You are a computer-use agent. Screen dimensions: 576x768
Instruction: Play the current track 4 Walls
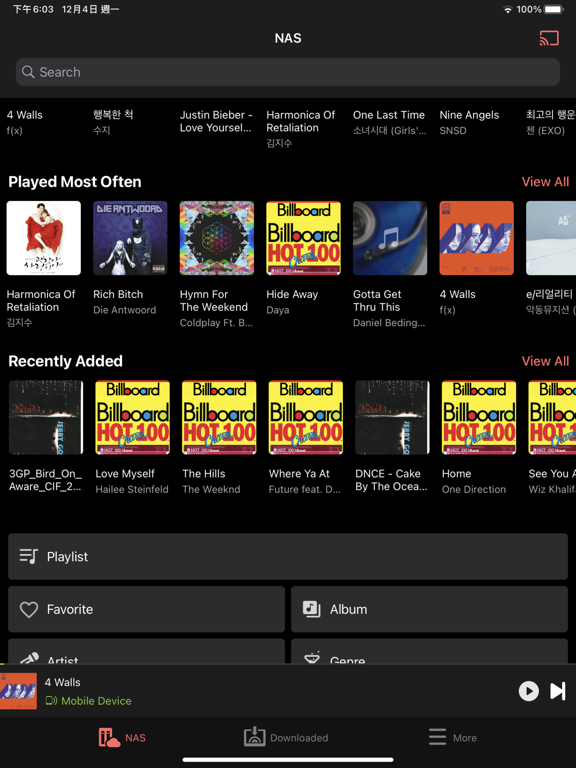528,691
